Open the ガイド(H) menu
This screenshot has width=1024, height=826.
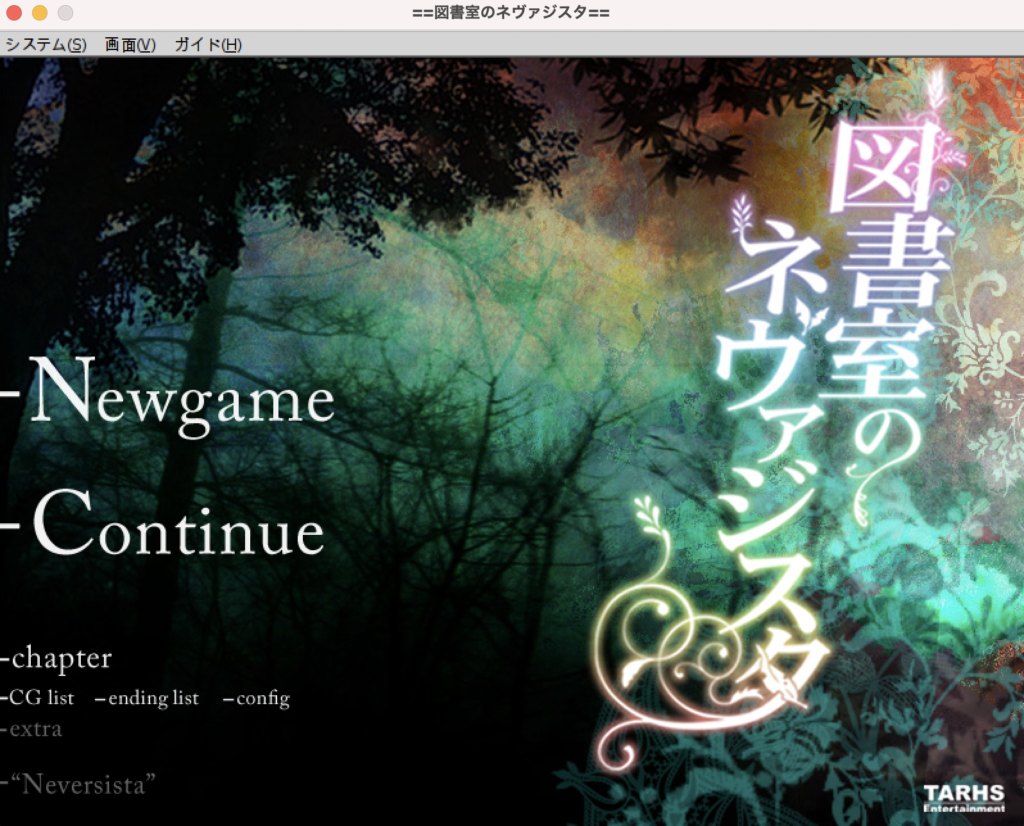[x=208, y=44]
